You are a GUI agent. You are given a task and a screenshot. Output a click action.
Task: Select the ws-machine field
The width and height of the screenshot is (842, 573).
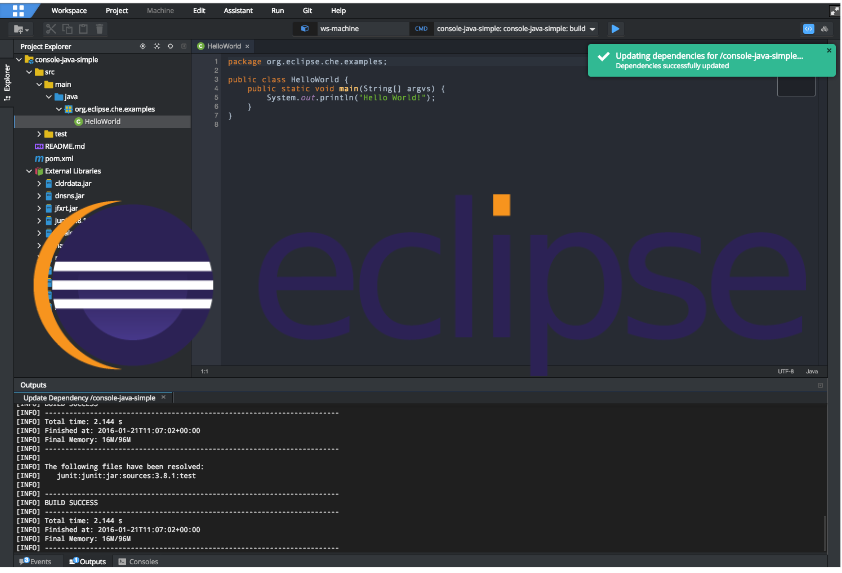pyautogui.click(x=361, y=28)
